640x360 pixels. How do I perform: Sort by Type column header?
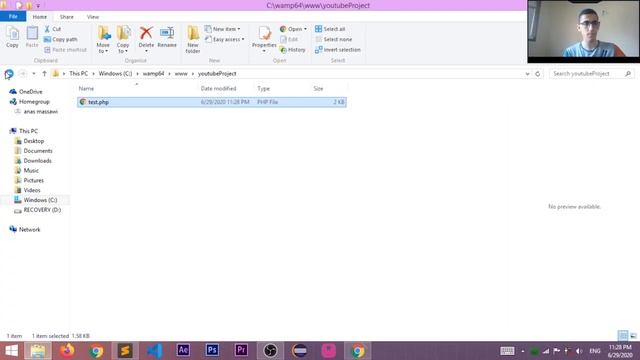point(263,89)
